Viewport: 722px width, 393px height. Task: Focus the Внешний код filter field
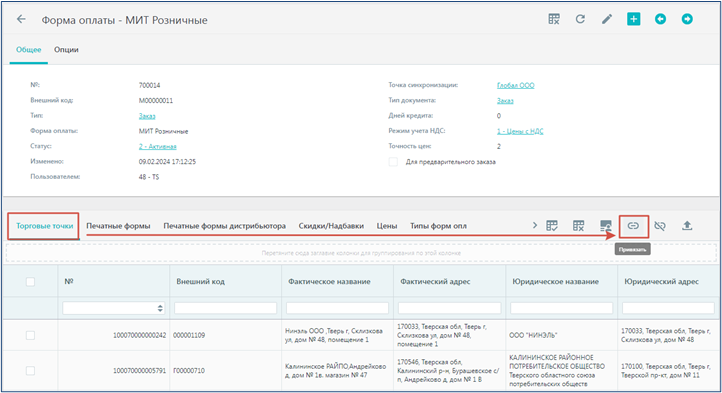point(226,308)
